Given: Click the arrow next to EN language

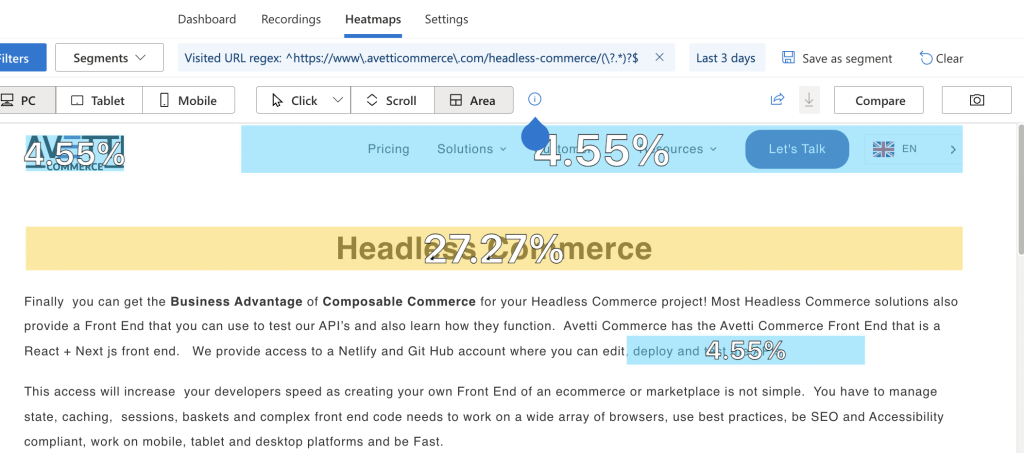Looking at the screenshot, I should pos(953,149).
